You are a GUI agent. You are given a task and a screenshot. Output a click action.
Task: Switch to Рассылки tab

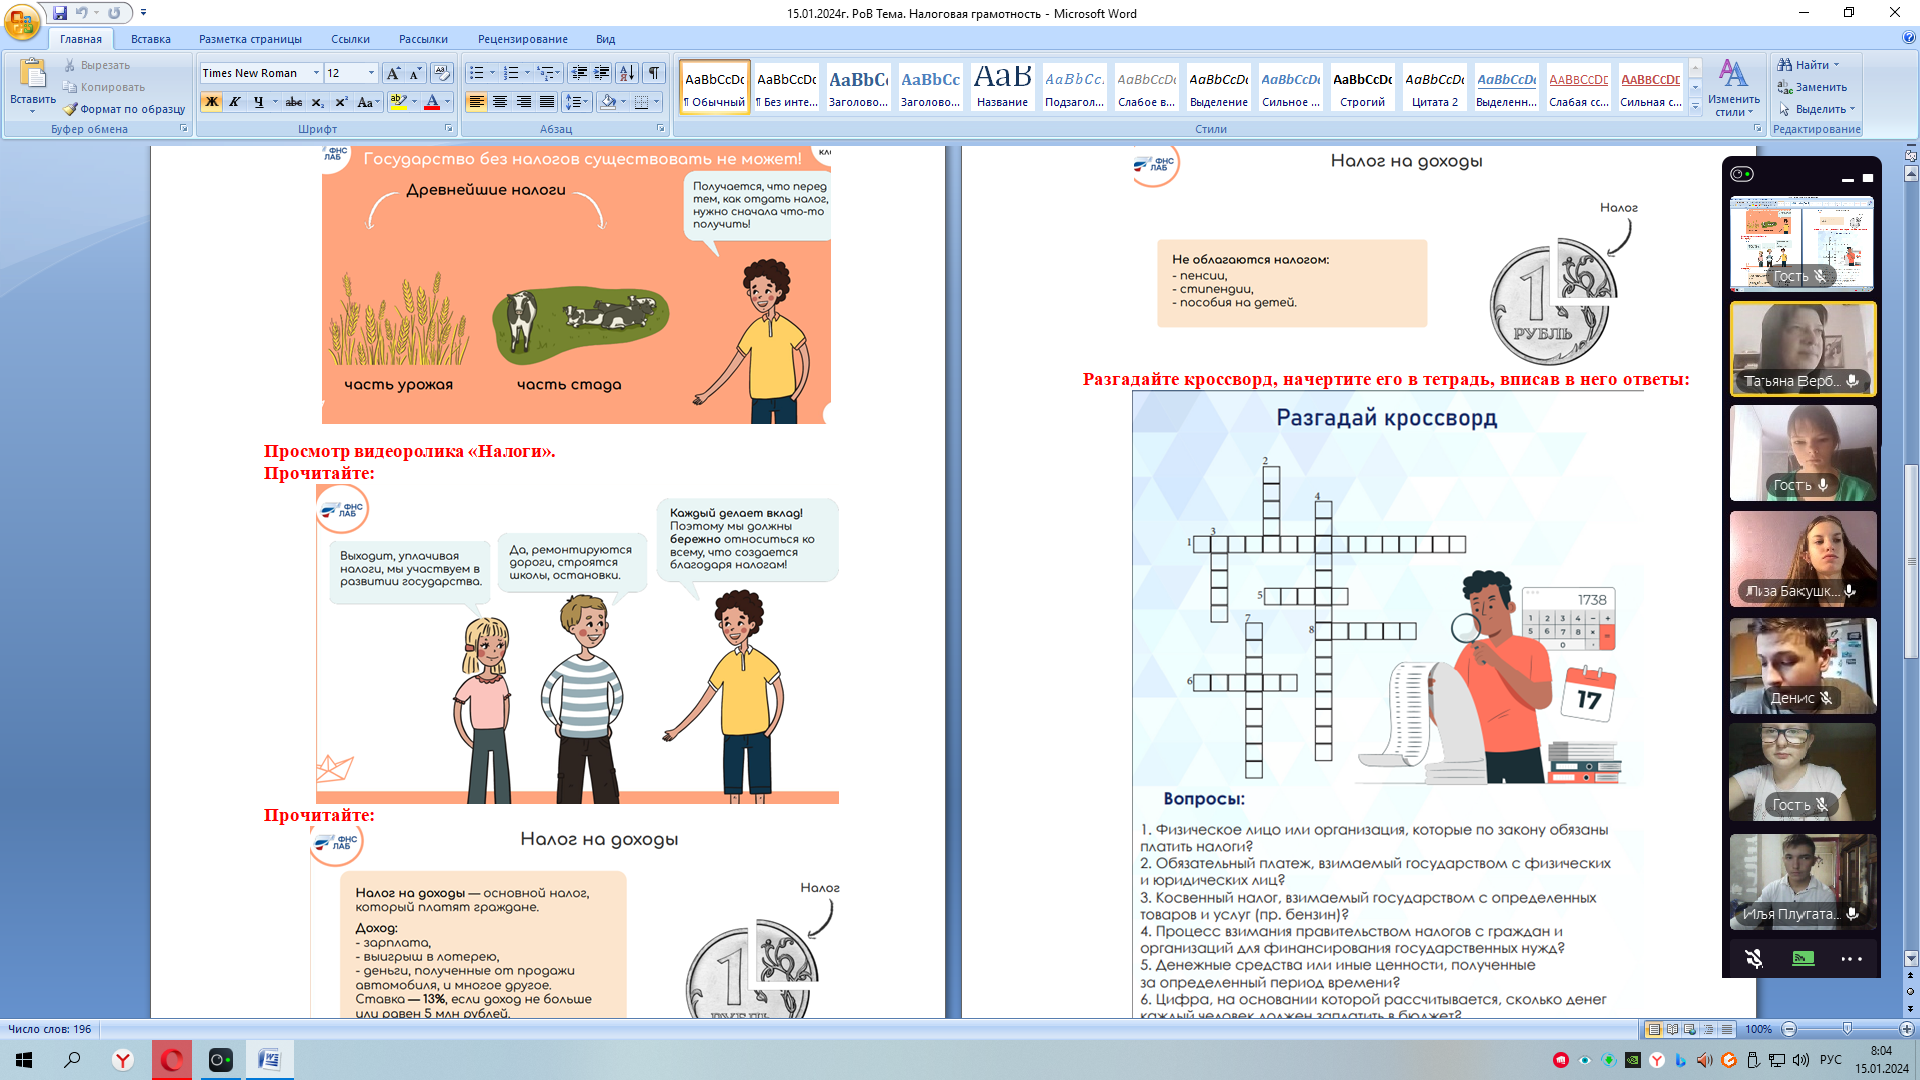(423, 39)
